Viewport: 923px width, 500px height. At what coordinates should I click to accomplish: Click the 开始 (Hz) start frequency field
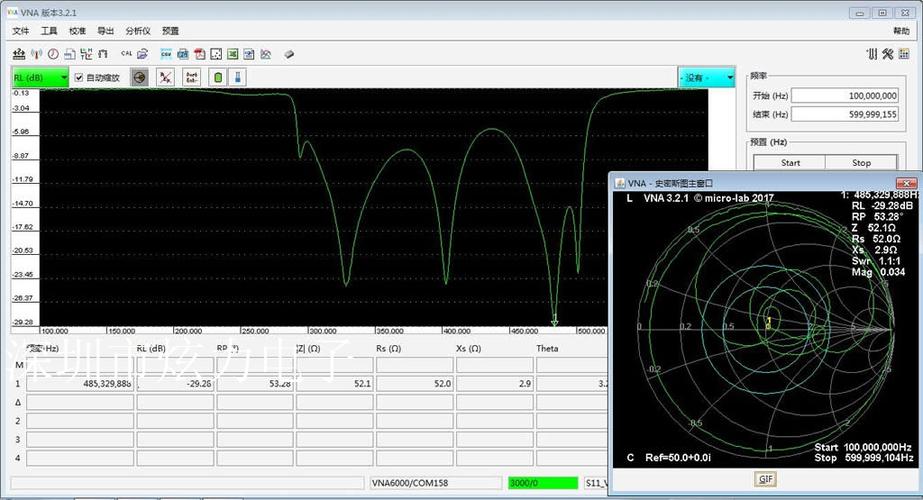click(x=845, y=95)
